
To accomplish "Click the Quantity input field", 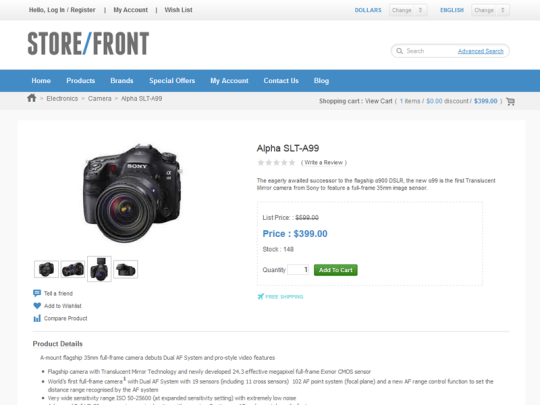I will point(298,270).
